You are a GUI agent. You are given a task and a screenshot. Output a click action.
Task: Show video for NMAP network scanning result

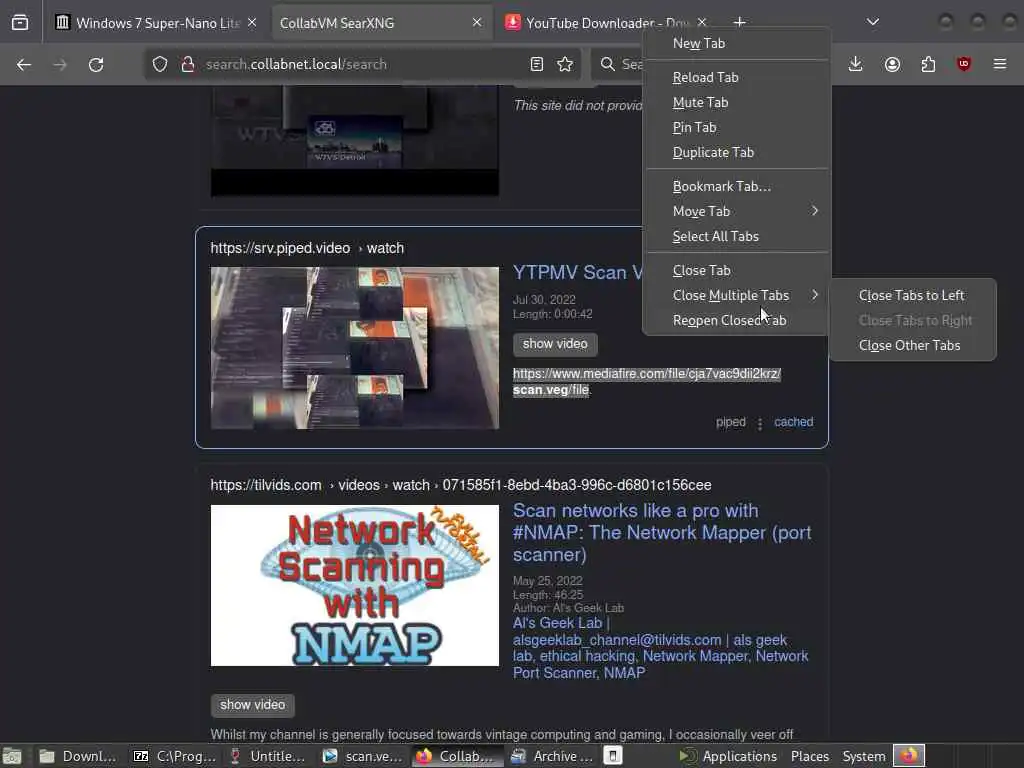(253, 705)
